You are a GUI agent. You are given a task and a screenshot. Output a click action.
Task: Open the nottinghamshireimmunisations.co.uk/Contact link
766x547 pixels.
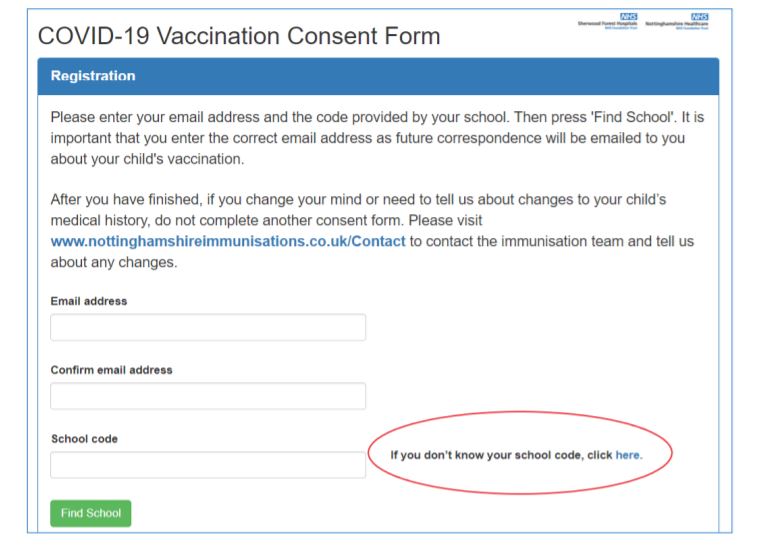228,241
